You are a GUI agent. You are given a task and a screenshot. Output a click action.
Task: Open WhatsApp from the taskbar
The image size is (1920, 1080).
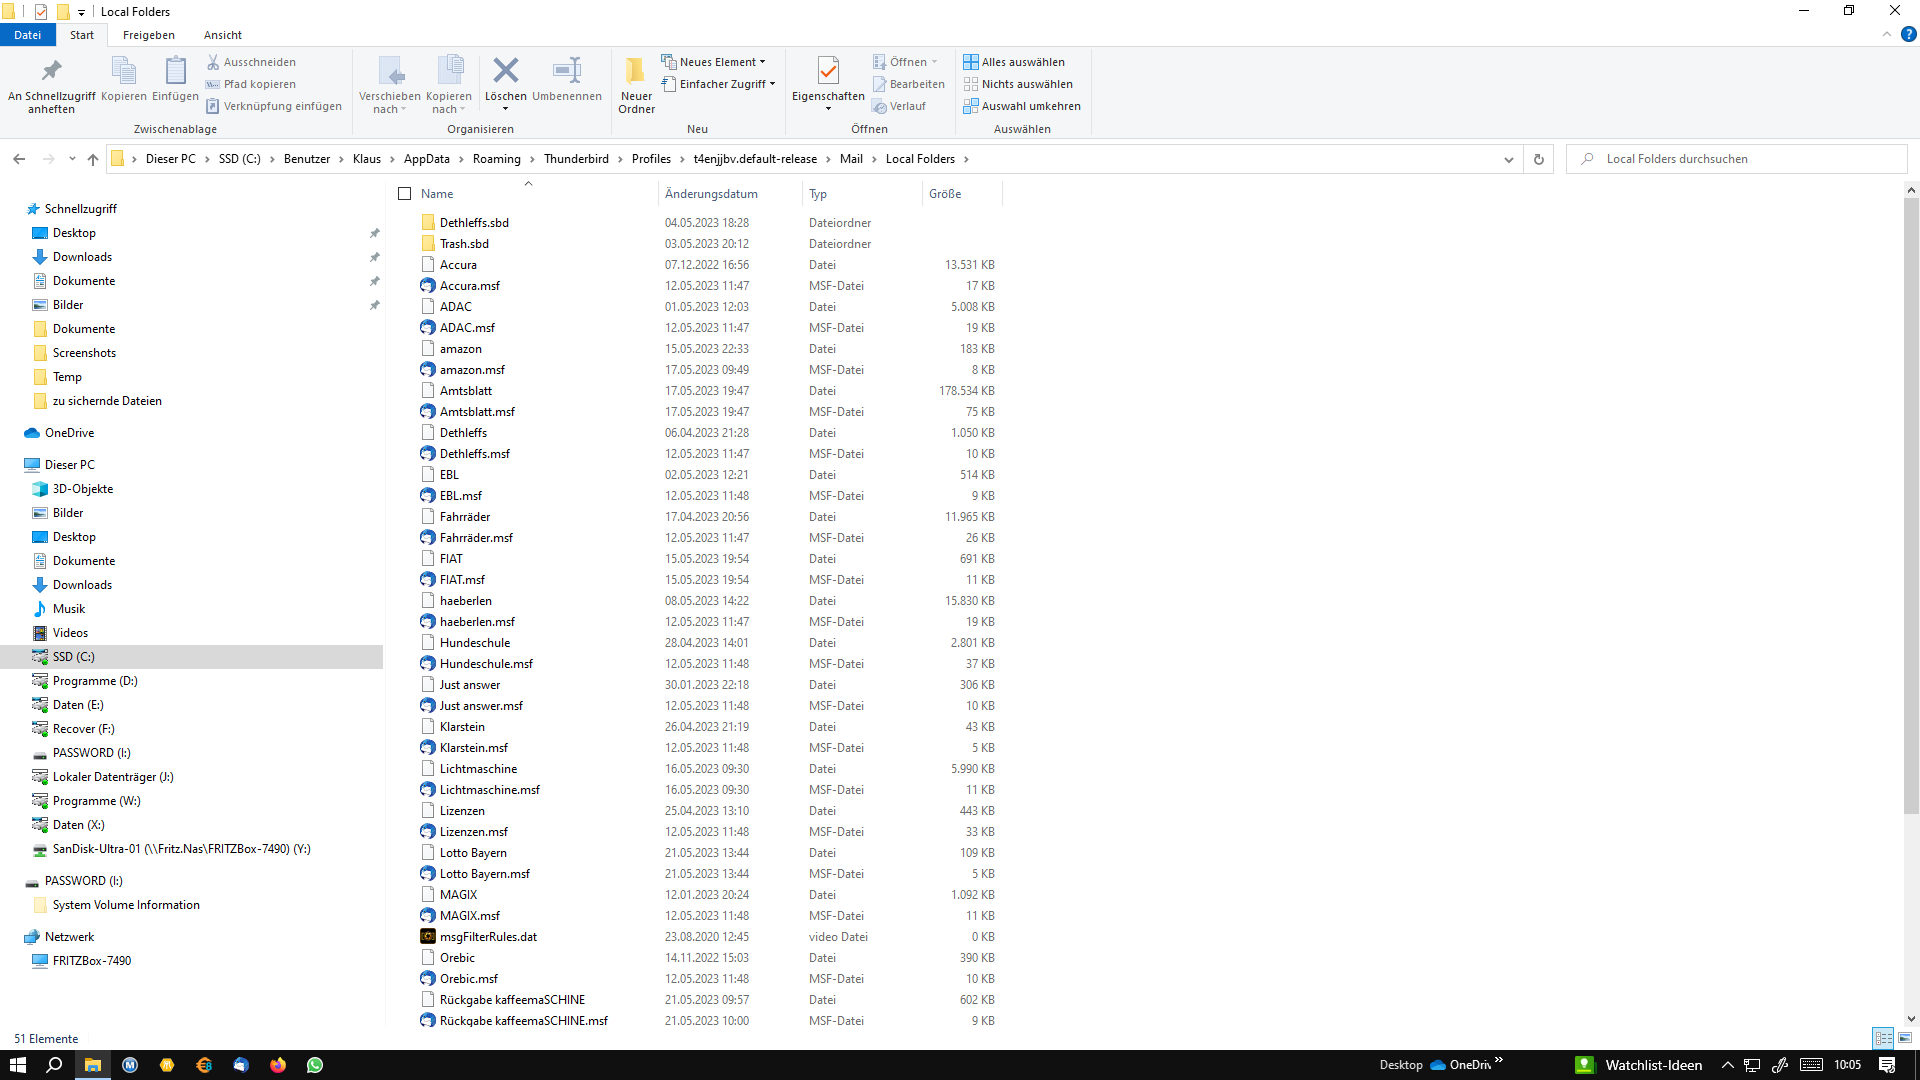[x=315, y=1065]
